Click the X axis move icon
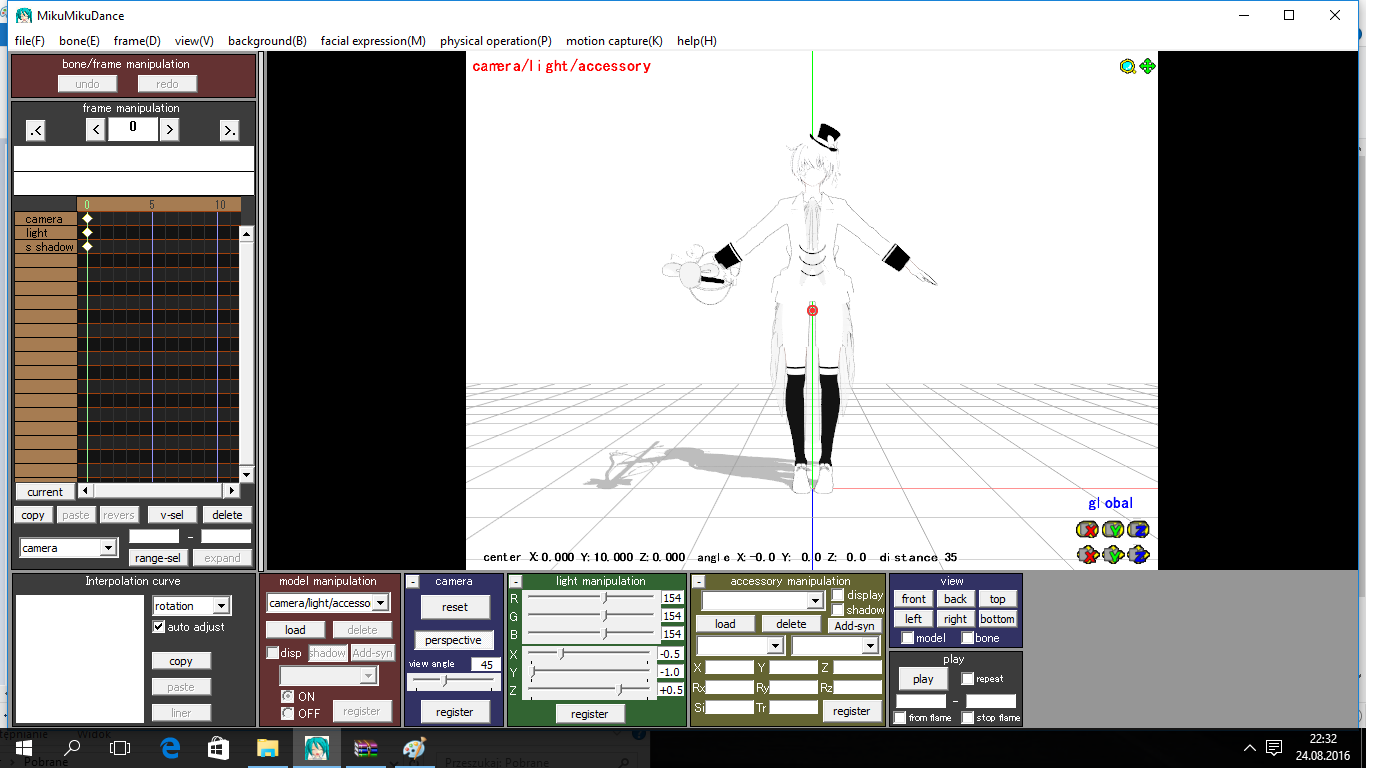1382x768 pixels. [x=1087, y=555]
